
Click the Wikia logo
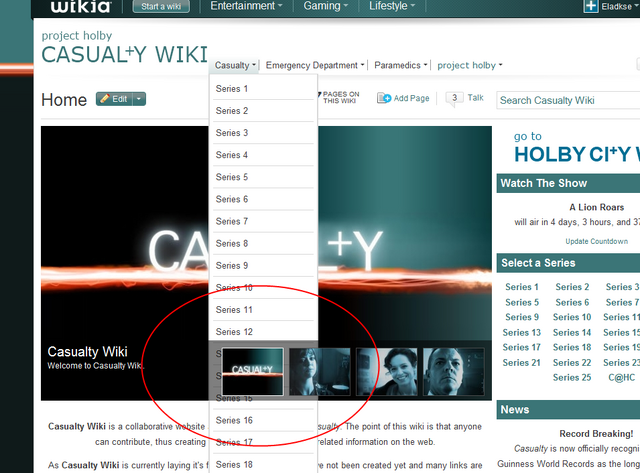click(x=80, y=7)
